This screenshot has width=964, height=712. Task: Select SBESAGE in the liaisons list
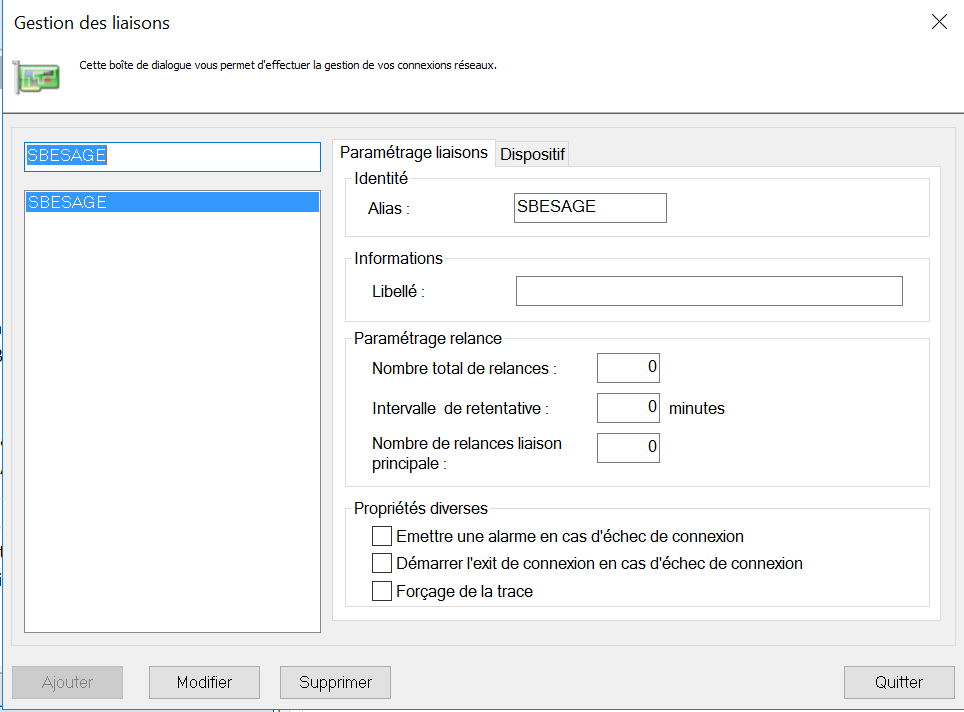pos(171,202)
